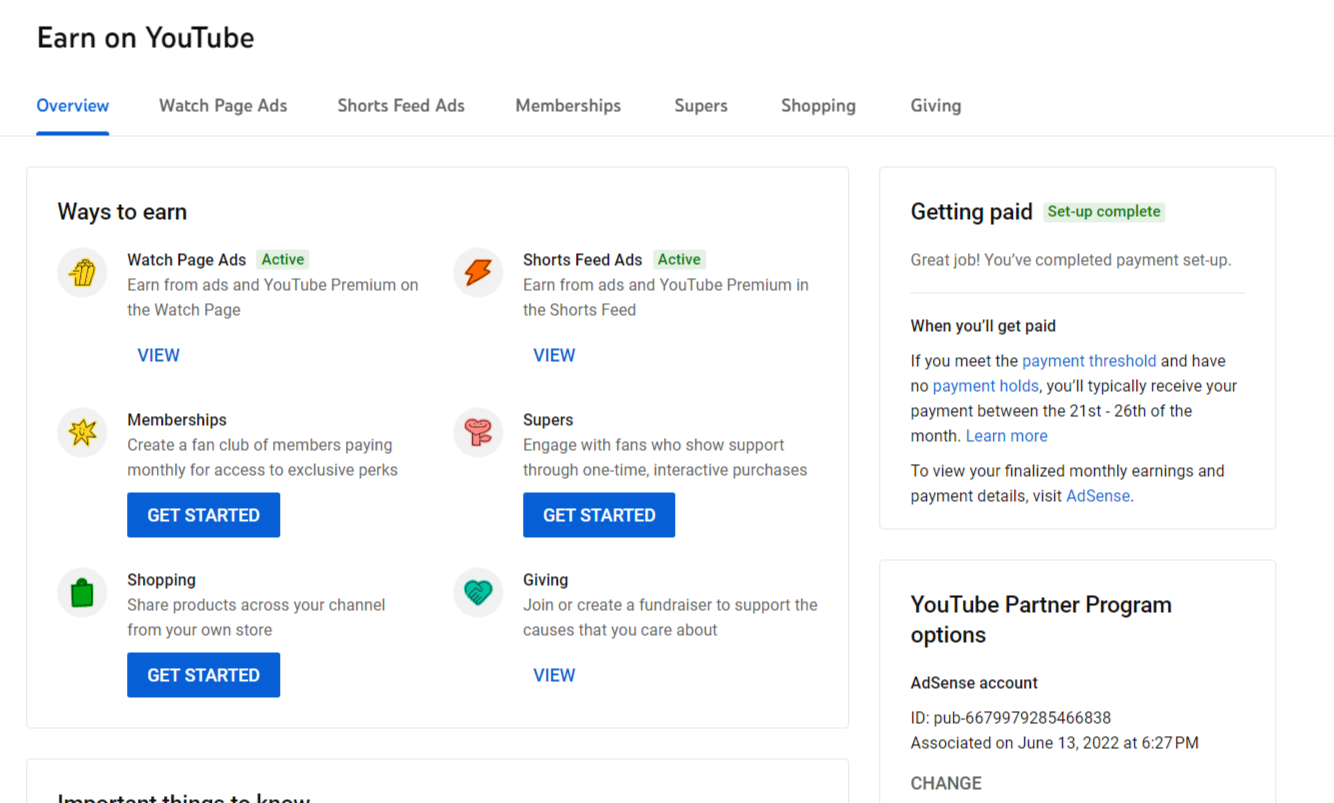Screen dimensions: 1334x803
Task: Switch to the Giving tab
Action: (936, 106)
